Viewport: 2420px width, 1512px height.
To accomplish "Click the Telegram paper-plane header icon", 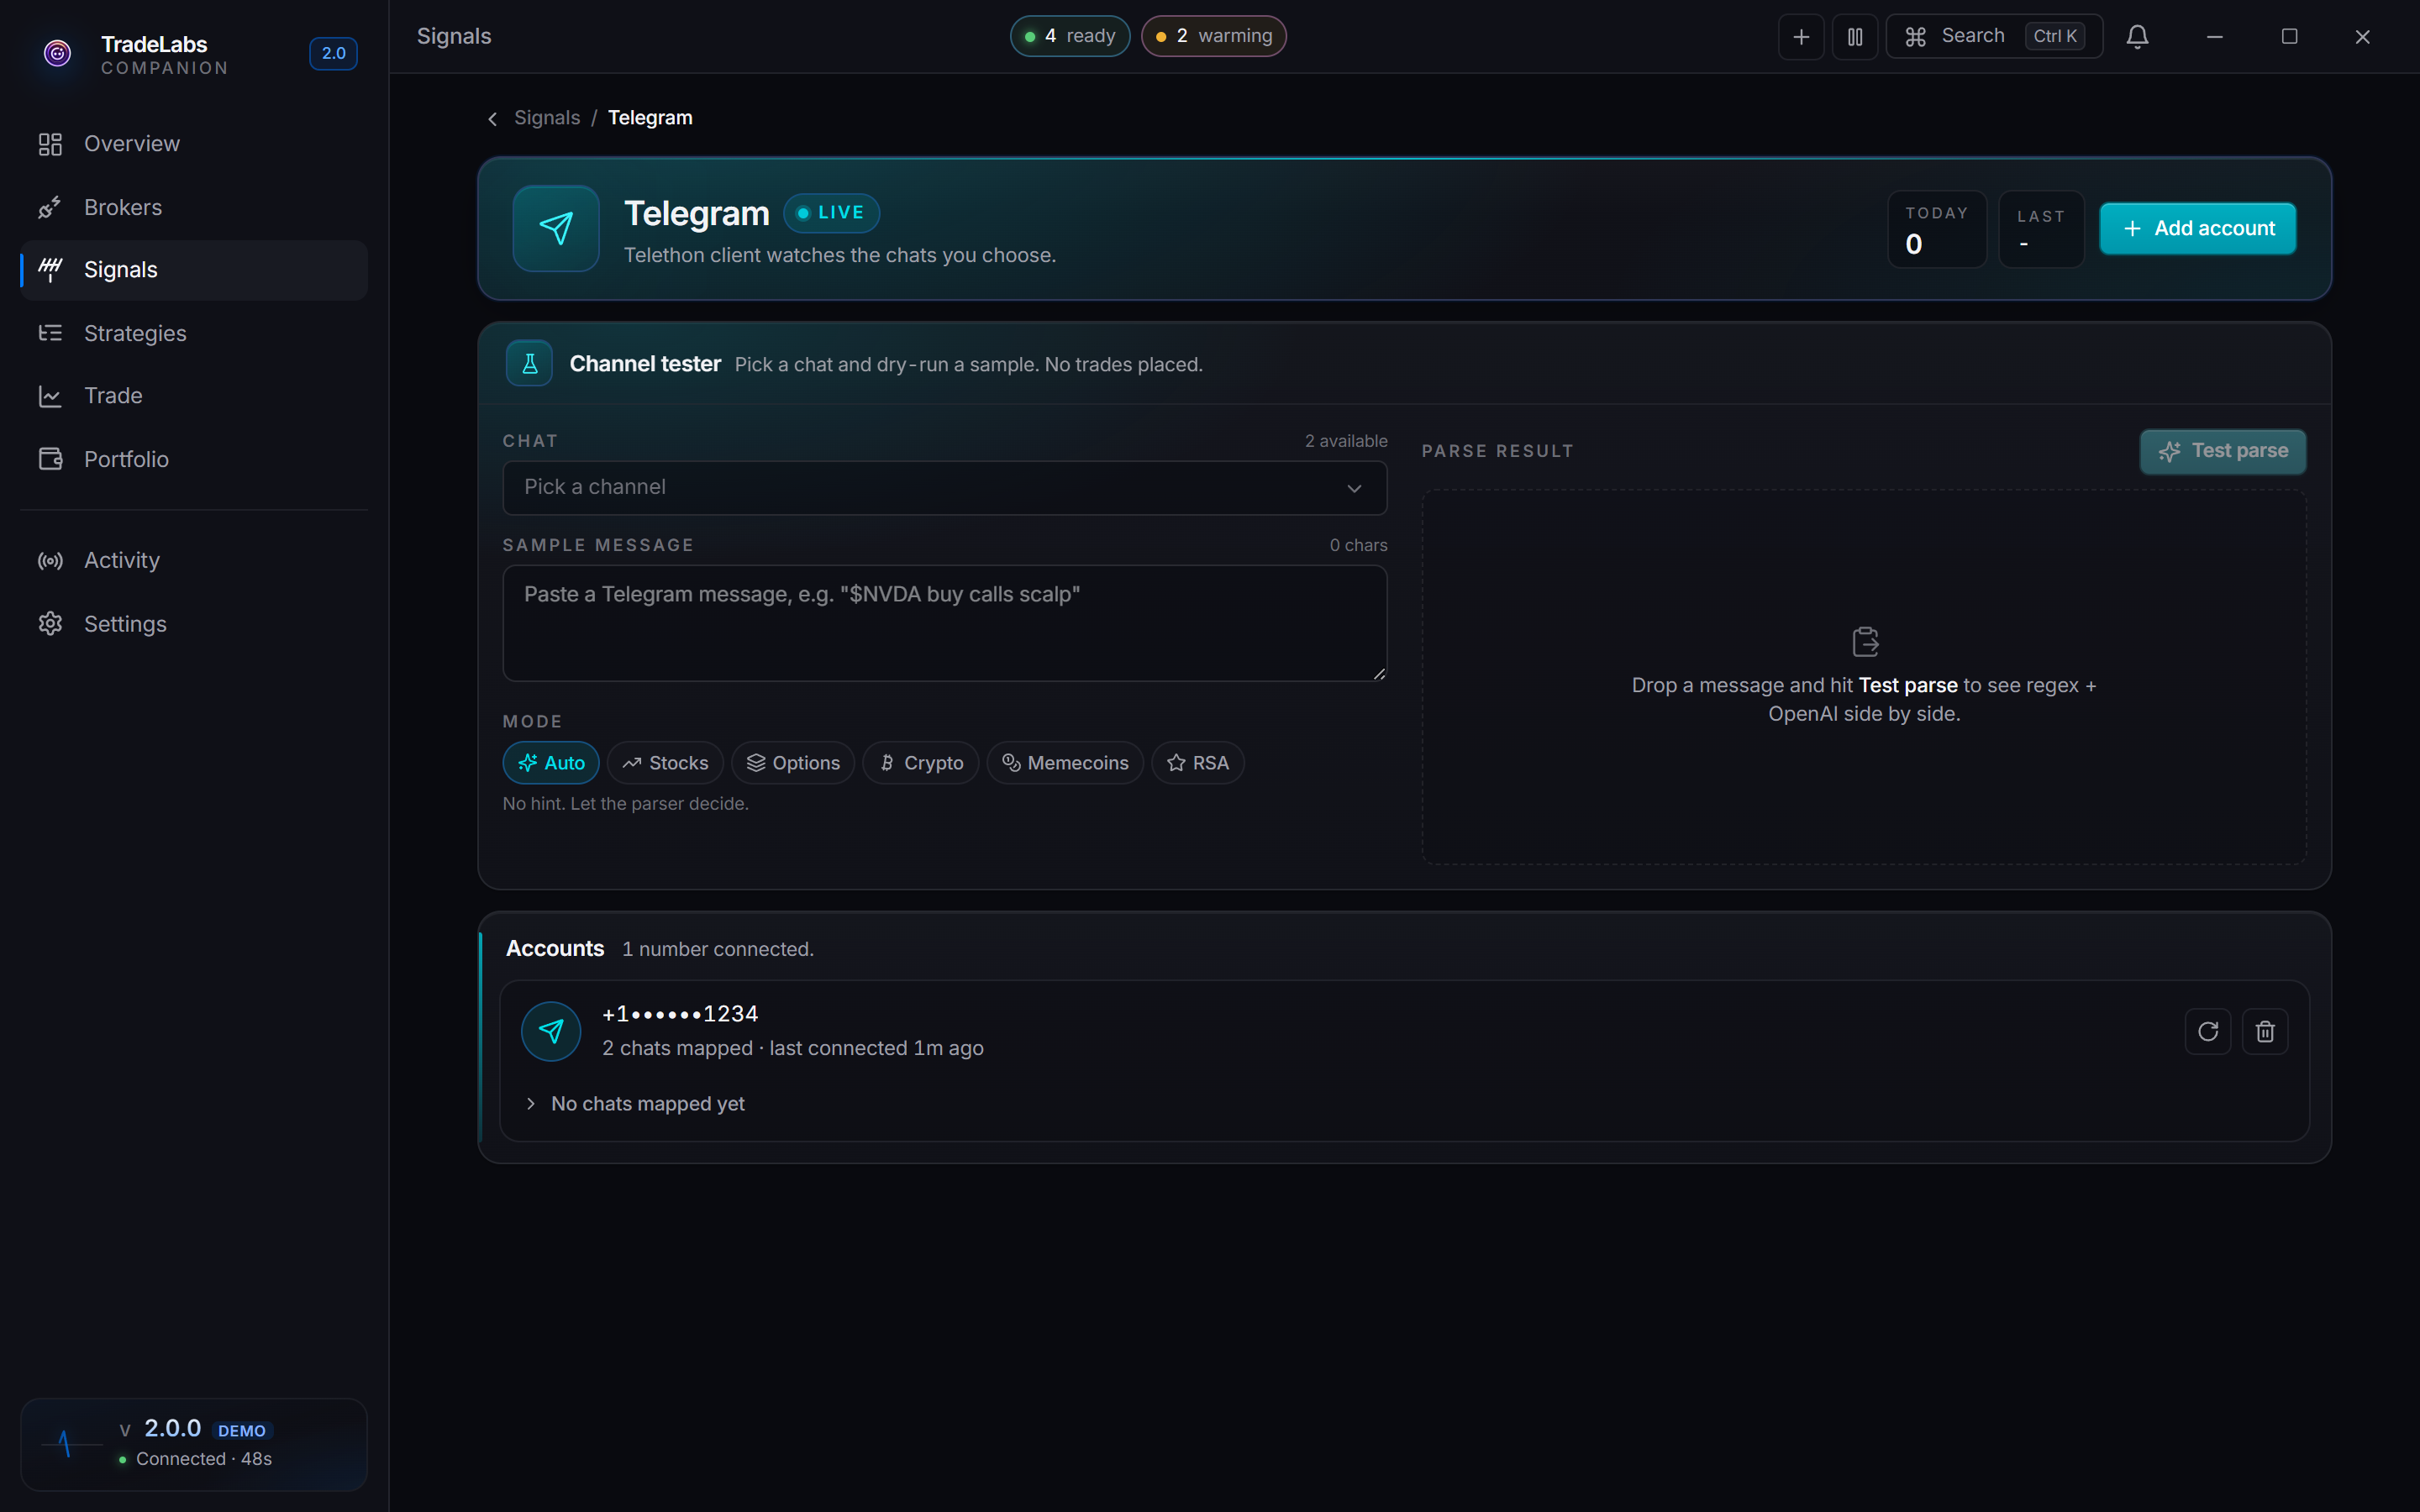I will coord(556,228).
